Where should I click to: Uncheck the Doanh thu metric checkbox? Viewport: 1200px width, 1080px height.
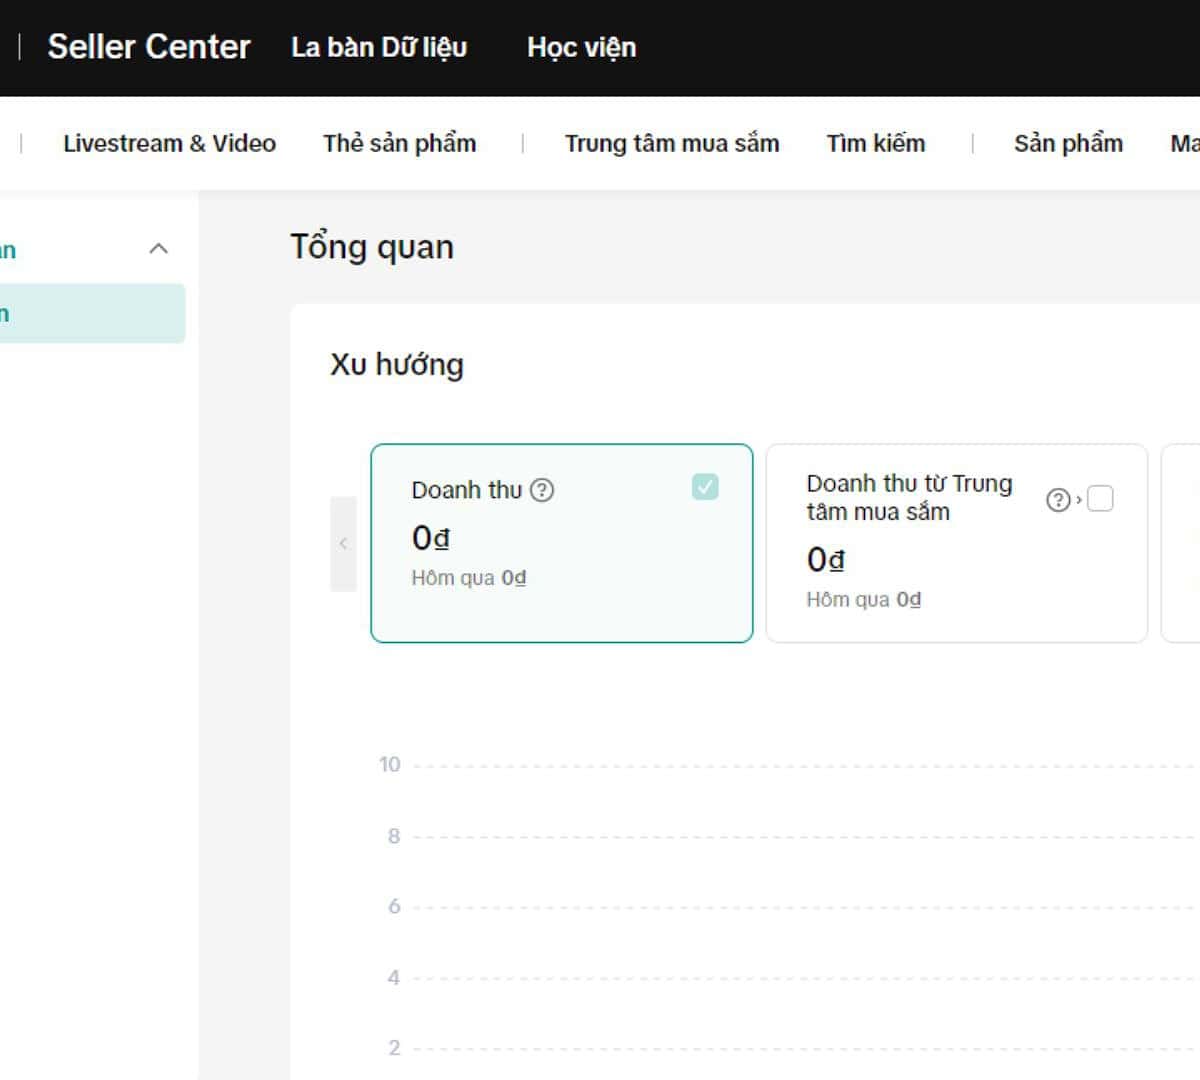tap(705, 487)
